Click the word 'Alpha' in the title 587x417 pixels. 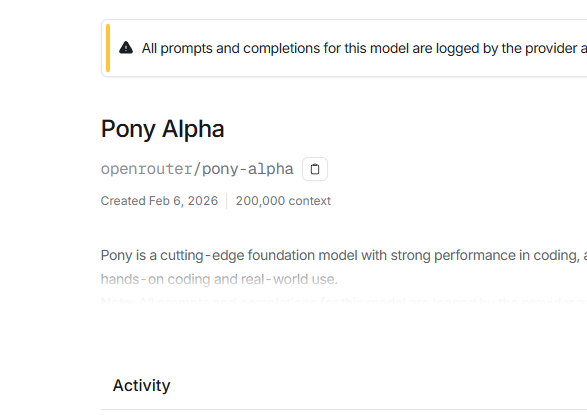point(193,129)
